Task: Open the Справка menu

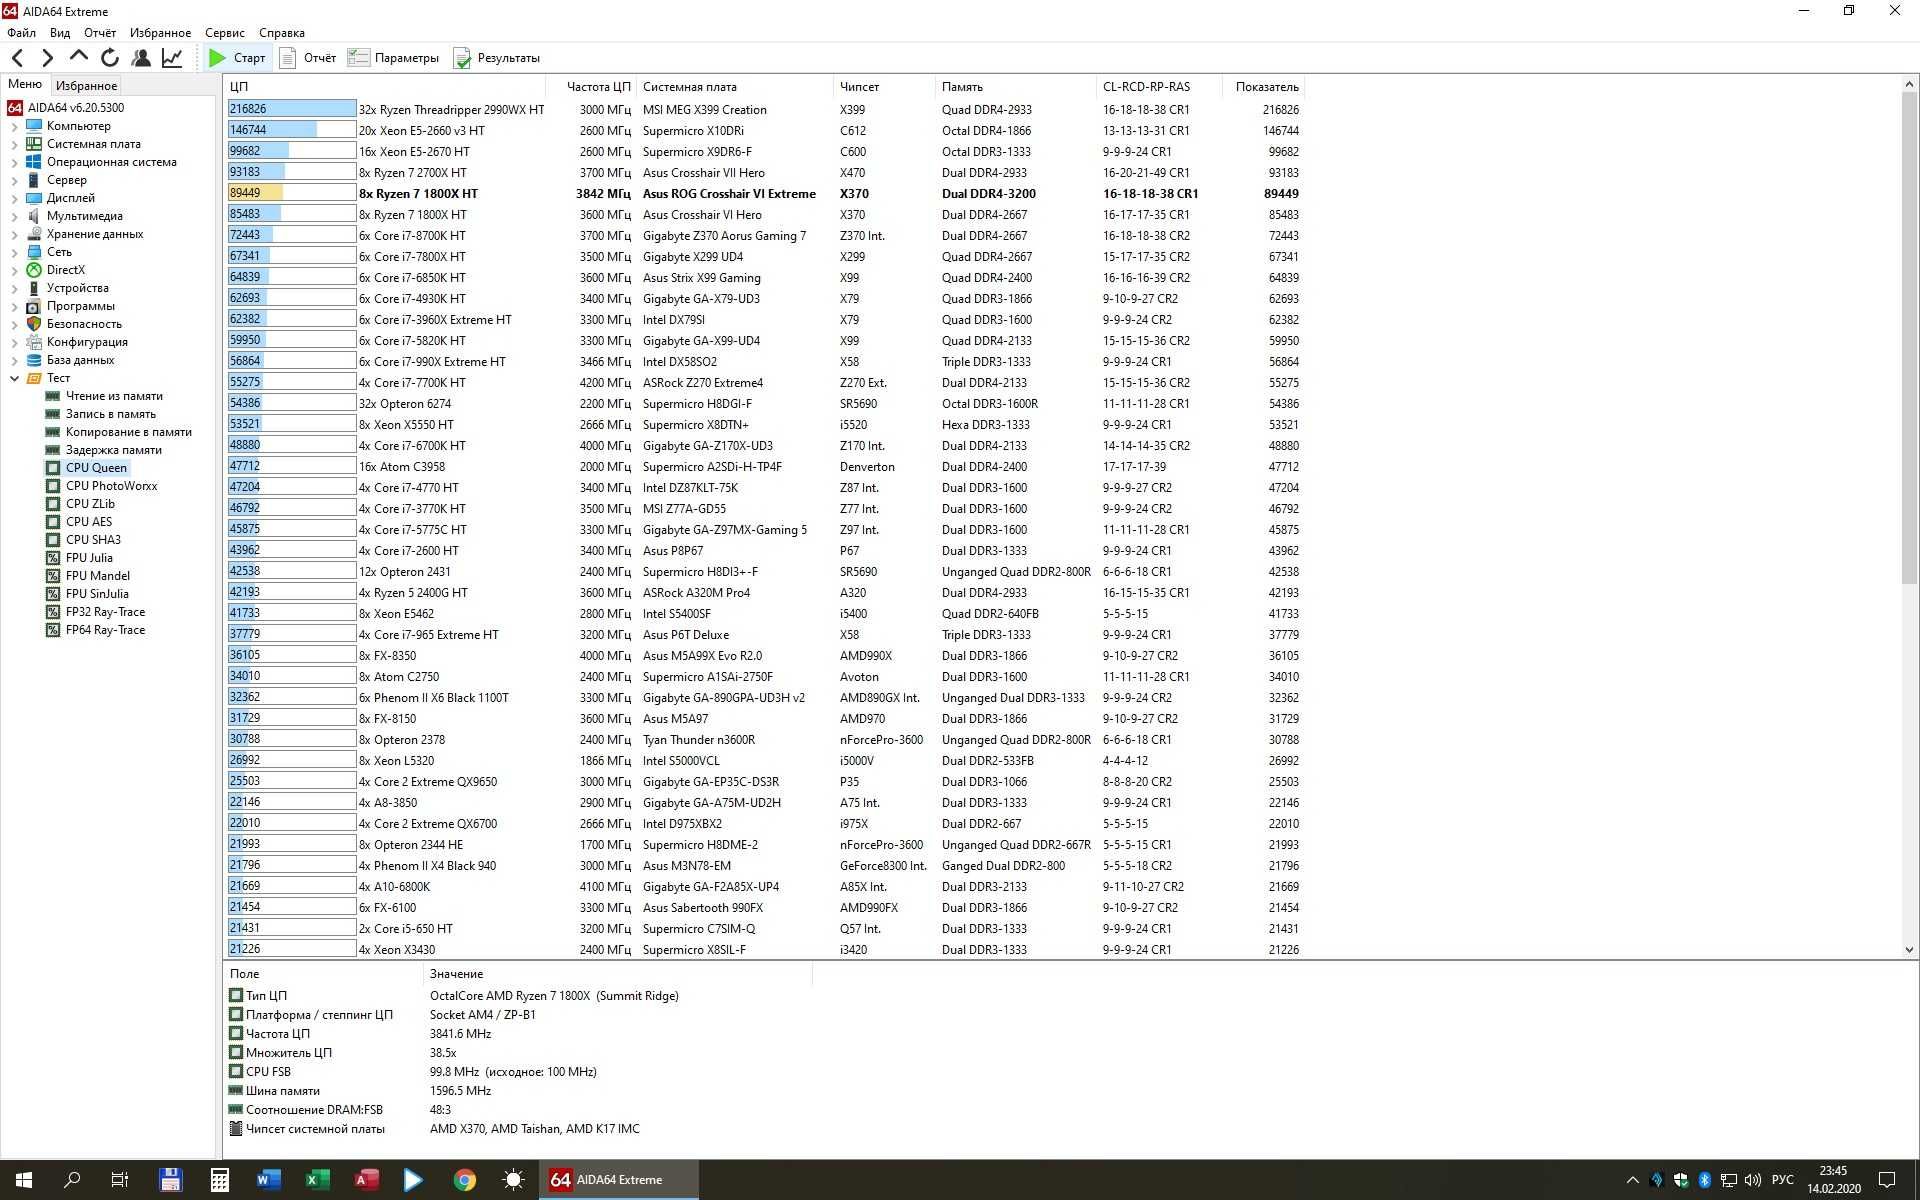Action: point(282,33)
